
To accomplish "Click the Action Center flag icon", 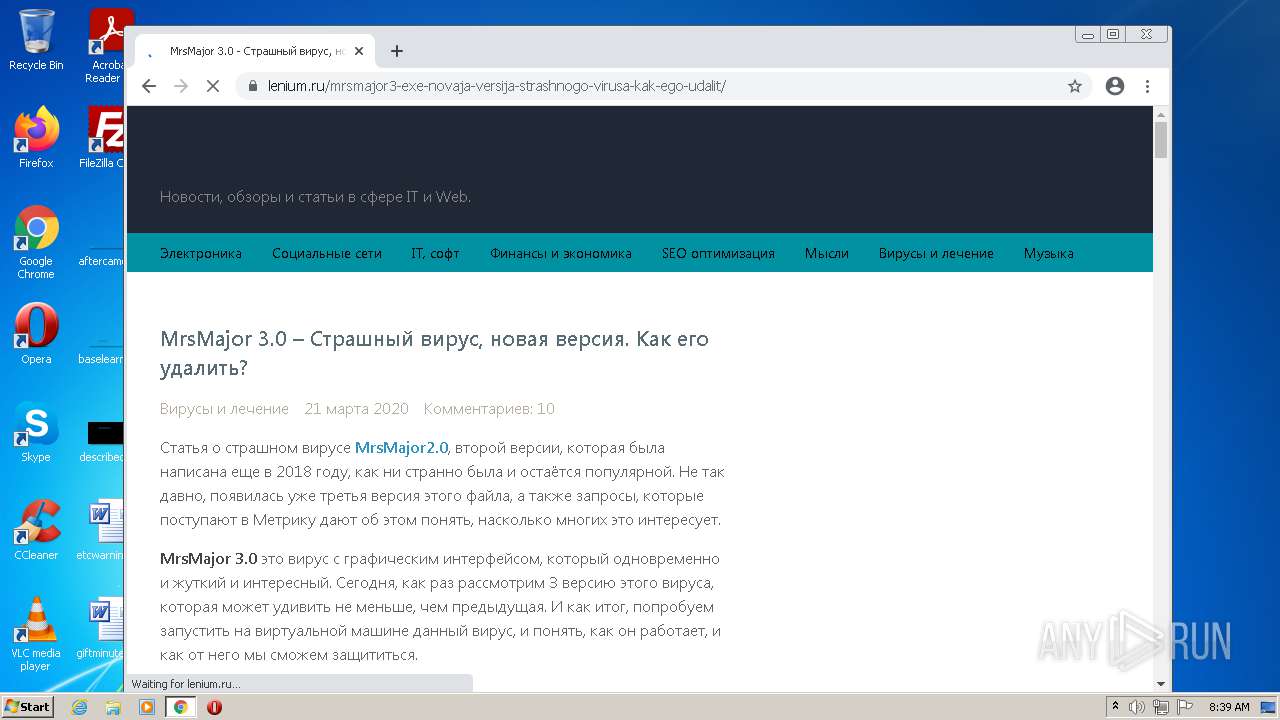I will pos(1184,707).
